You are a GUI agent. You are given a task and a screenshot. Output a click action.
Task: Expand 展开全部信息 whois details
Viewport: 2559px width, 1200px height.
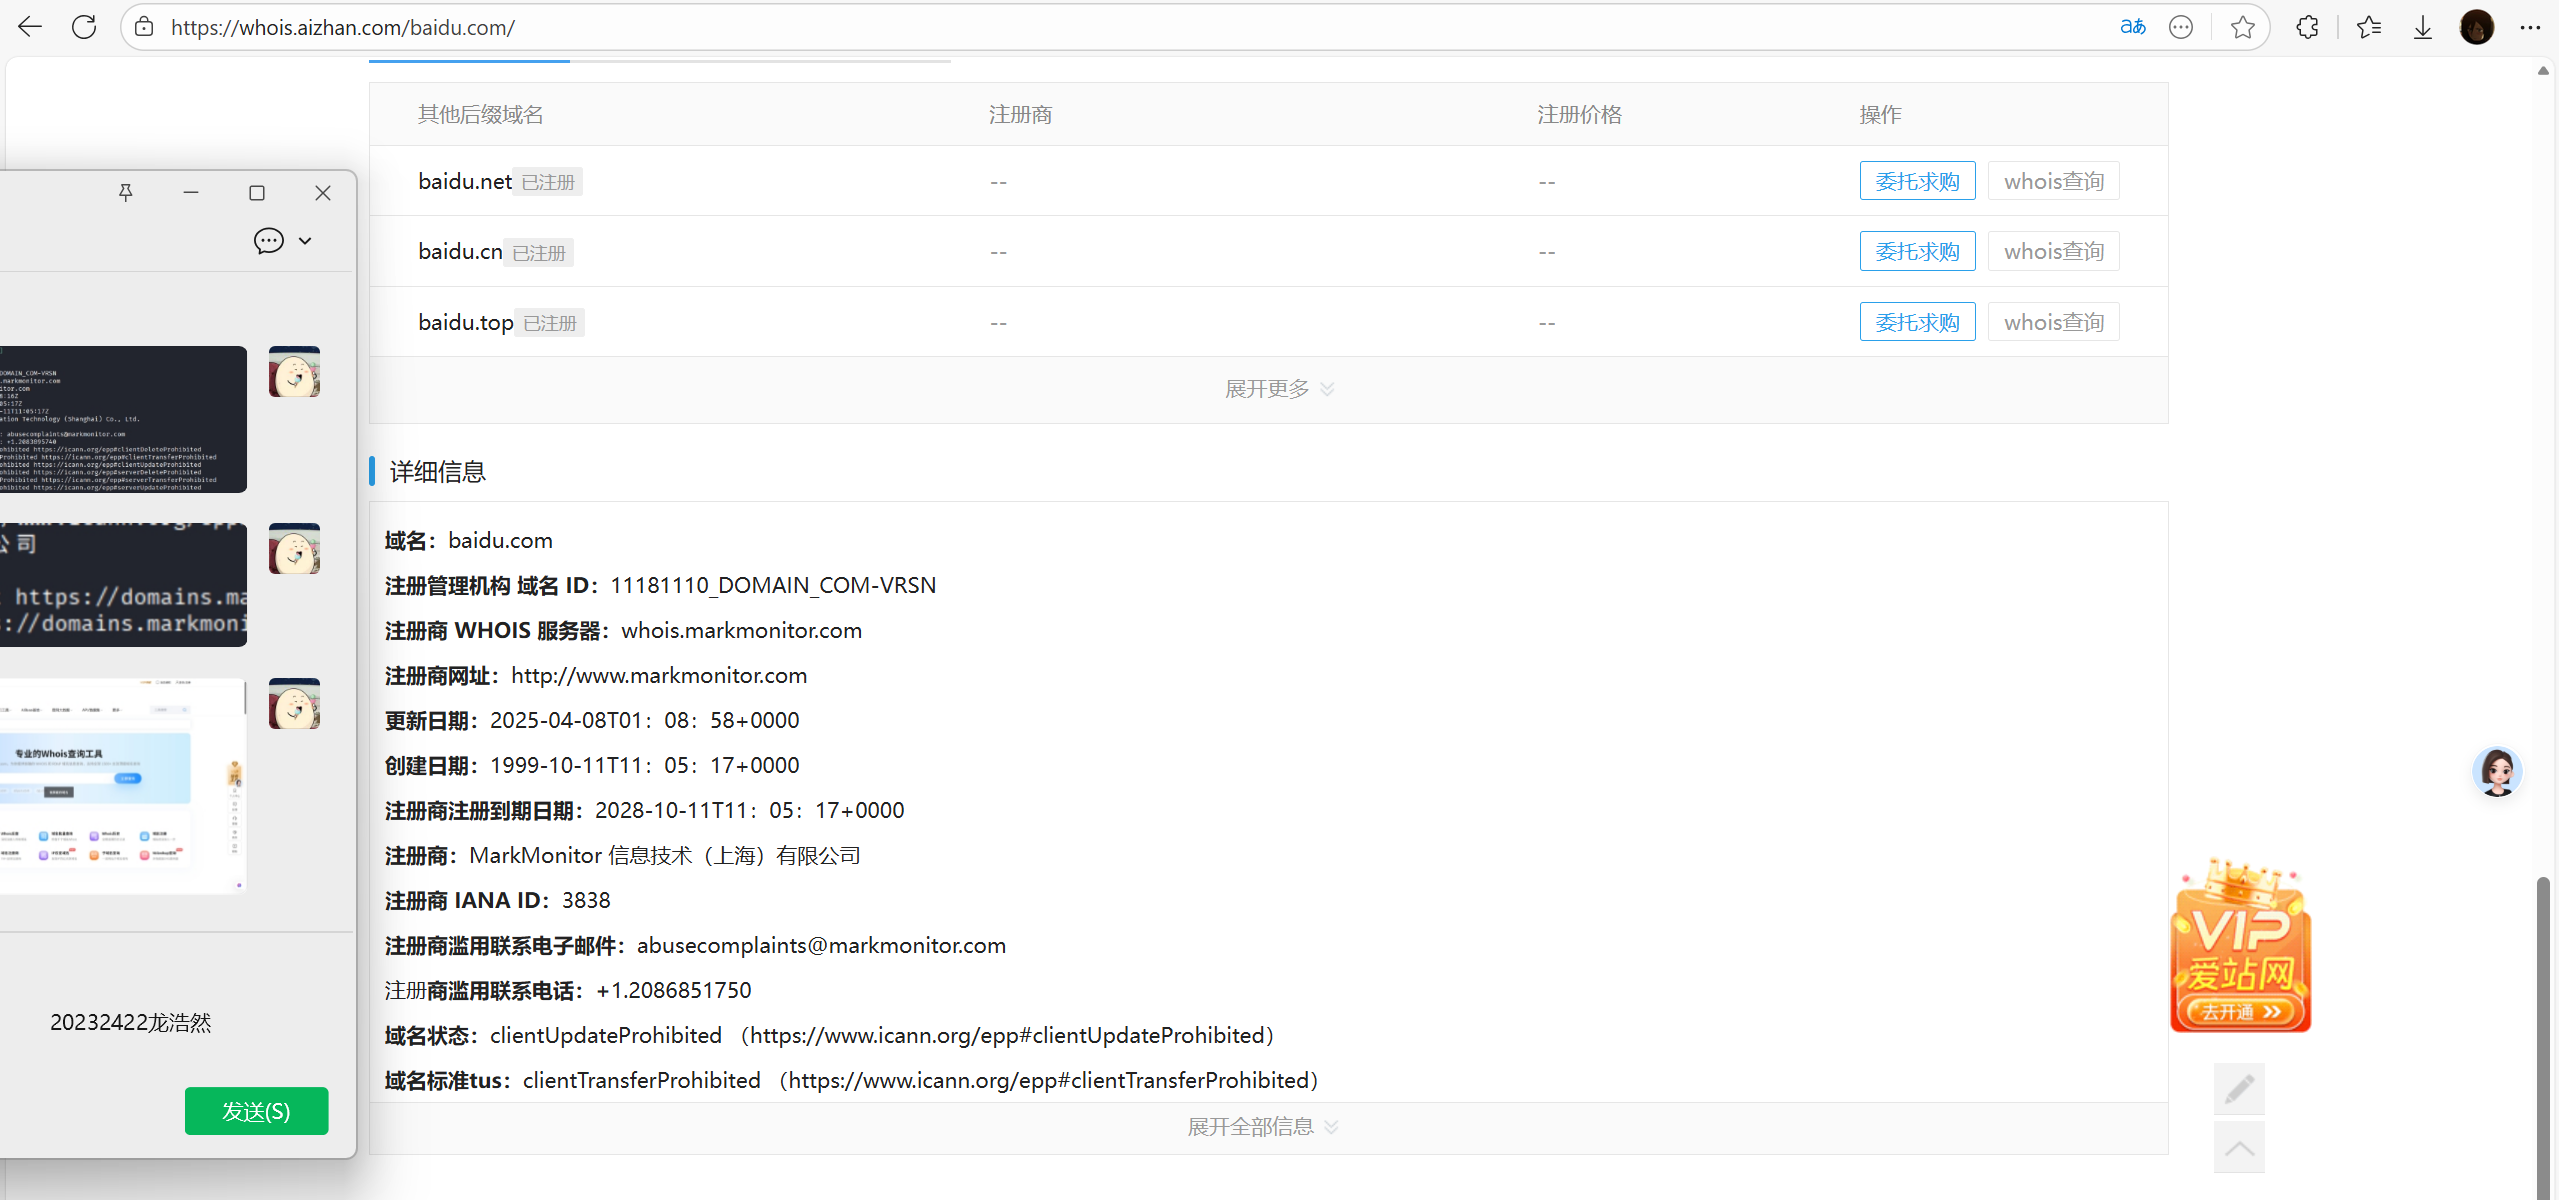coord(1262,1127)
